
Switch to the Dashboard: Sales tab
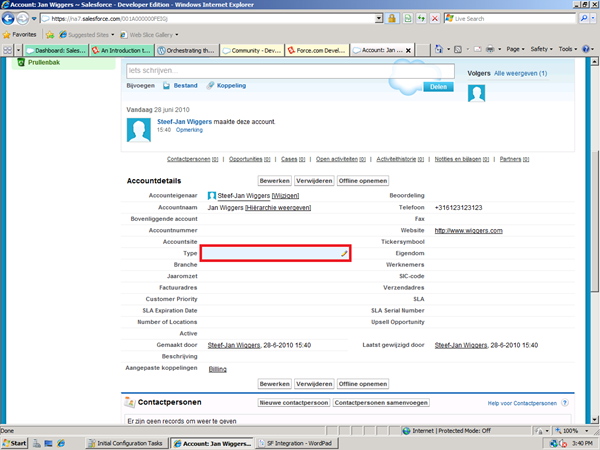[x=57, y=50]
